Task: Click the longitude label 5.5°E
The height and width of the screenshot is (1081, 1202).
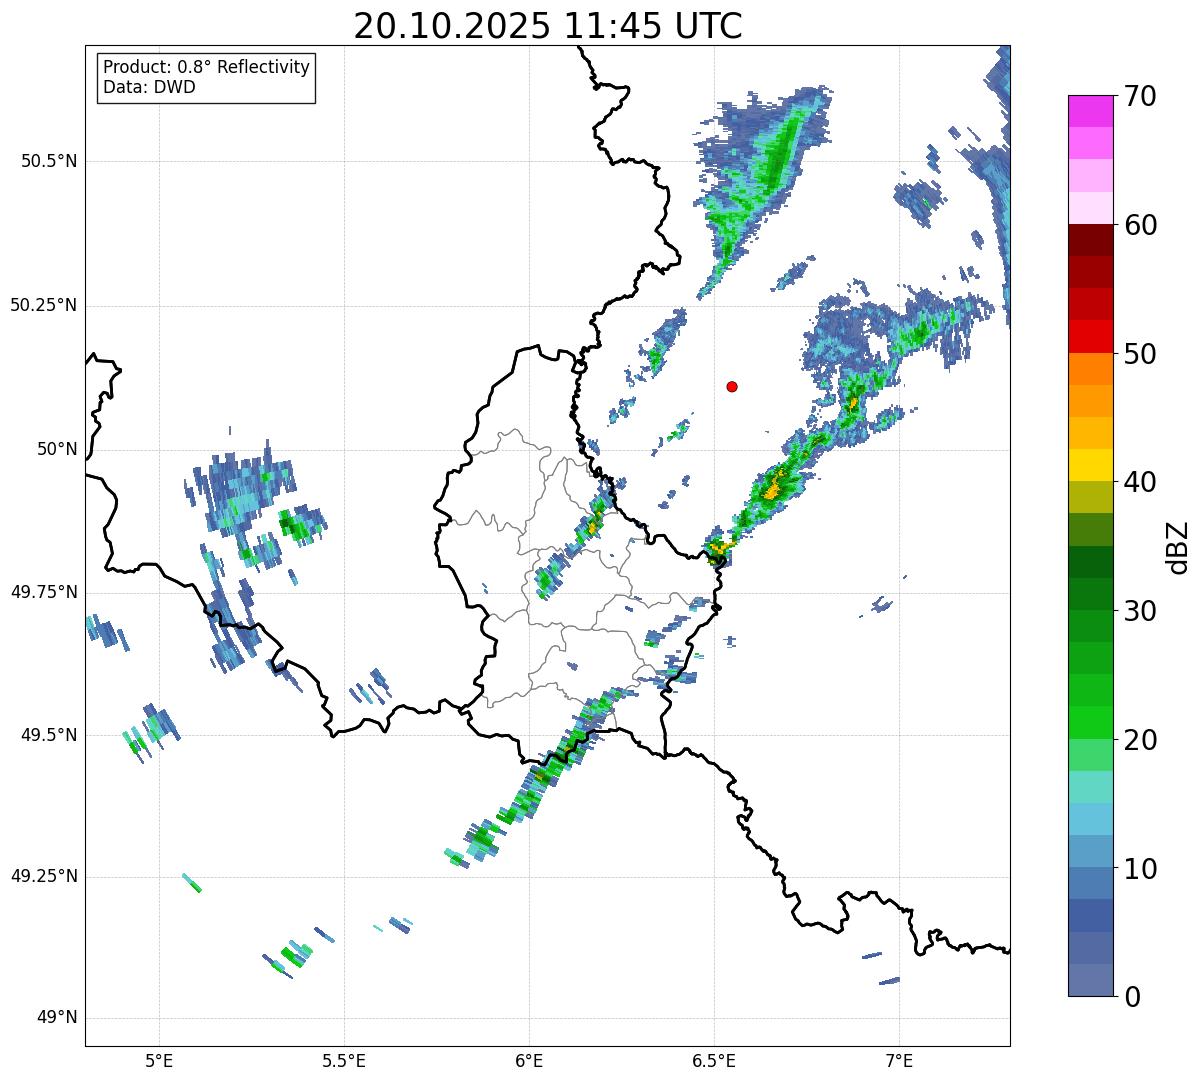Action: tap(344, 1061)
